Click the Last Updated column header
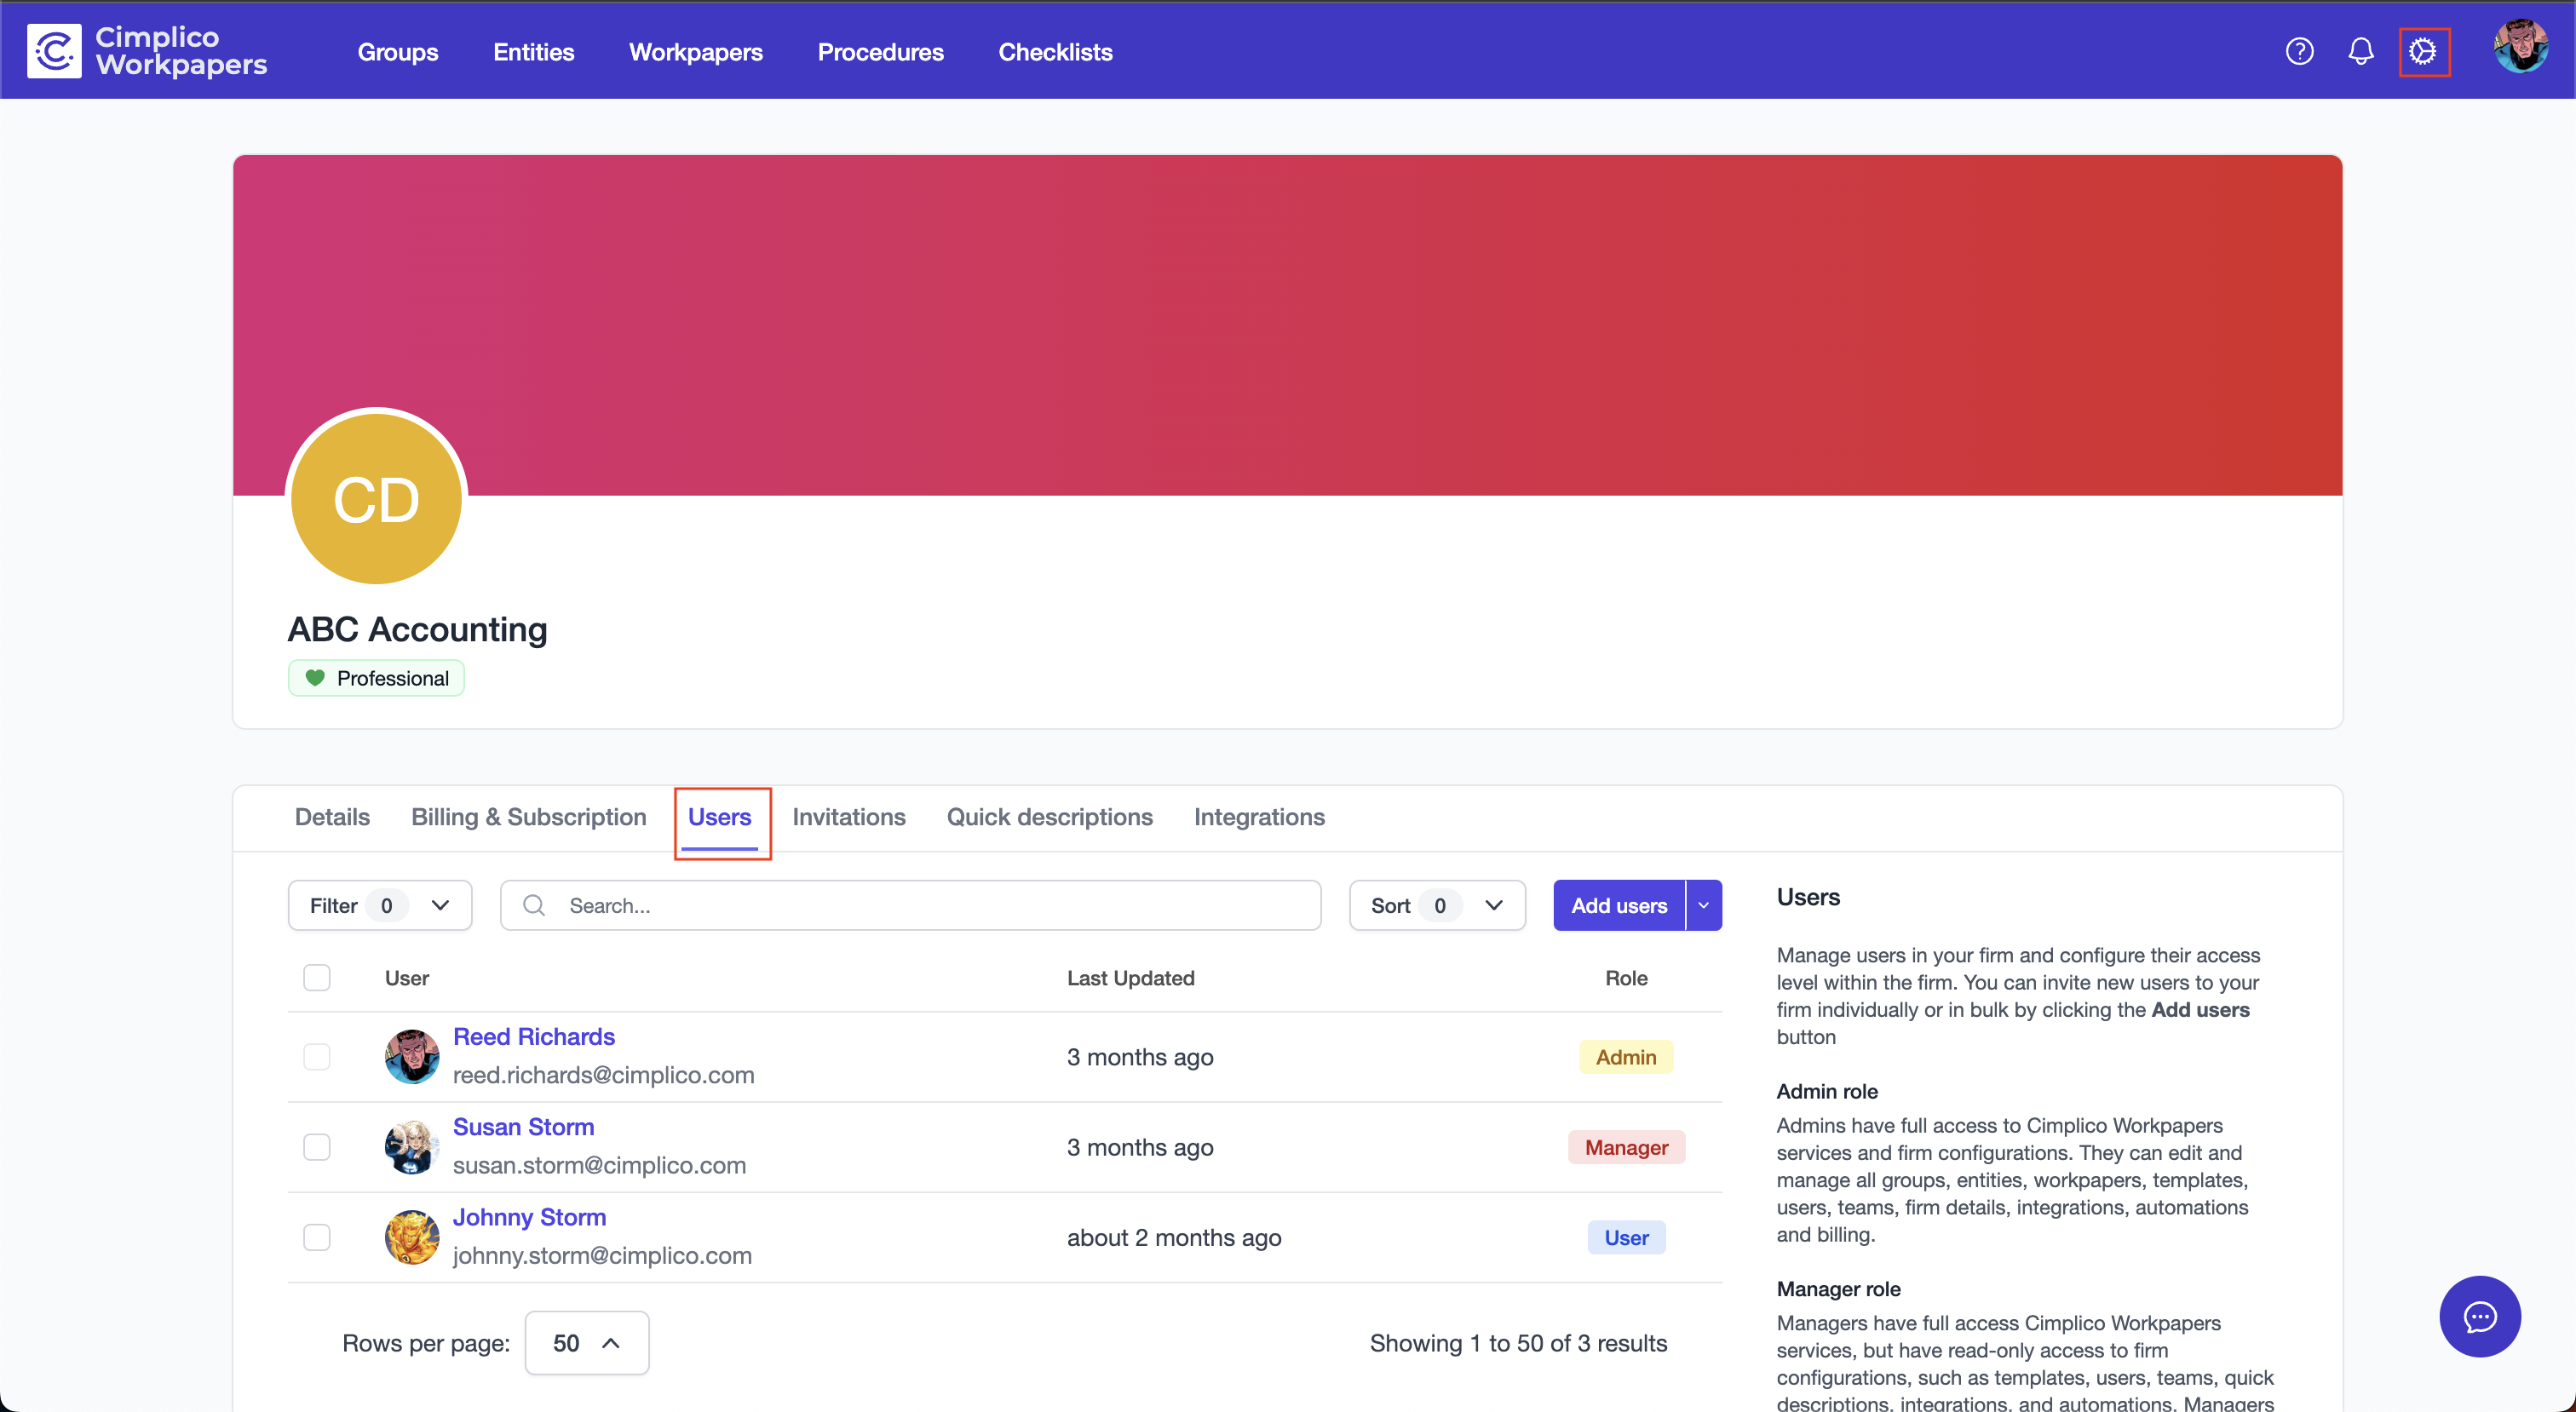The image size is (2576, 1412). (1130, 977)
